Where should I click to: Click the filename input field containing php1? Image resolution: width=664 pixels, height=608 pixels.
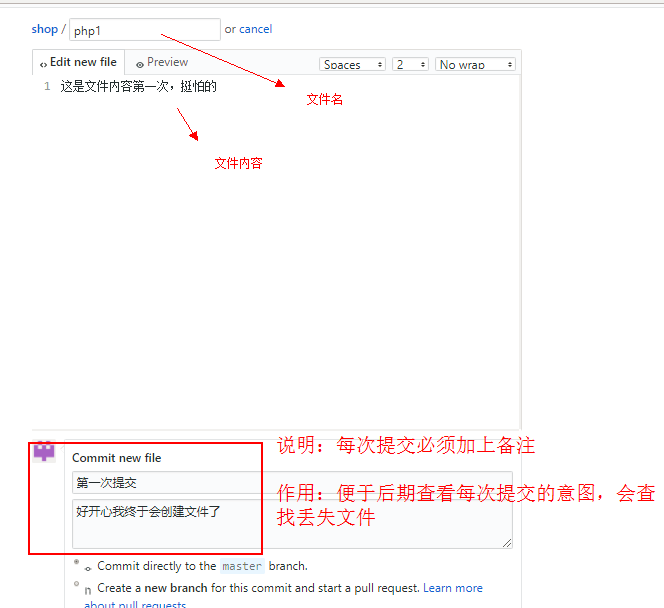click(x=144, y=30)
